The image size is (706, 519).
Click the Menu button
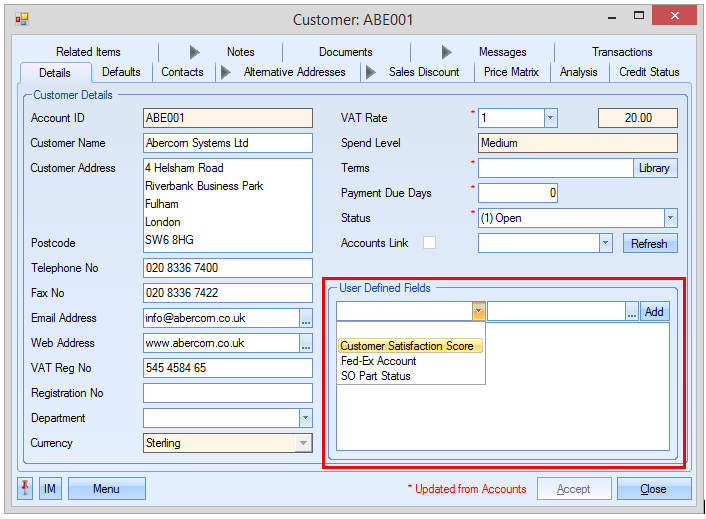[x=106, y=489]
